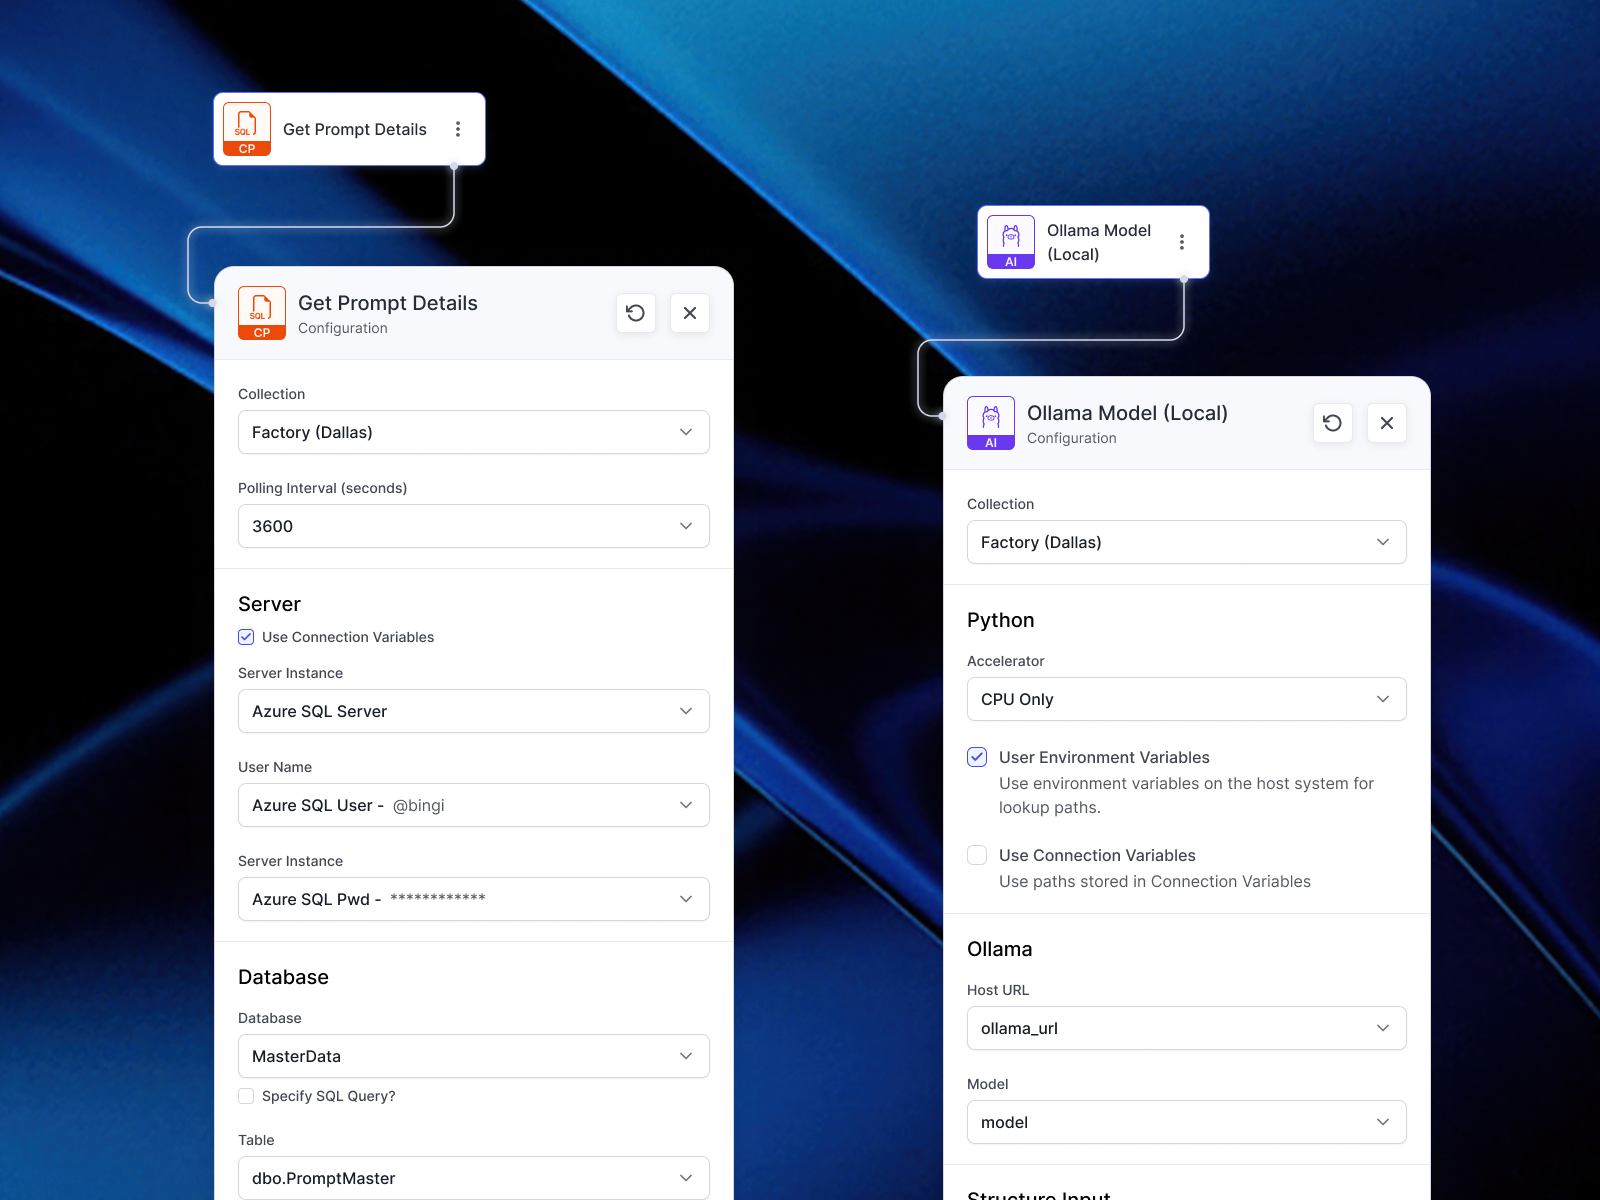The image size is (1600, 1200).
Task: Open the Ollama Model node's three-dot menu
Action: coord(1182,242)
